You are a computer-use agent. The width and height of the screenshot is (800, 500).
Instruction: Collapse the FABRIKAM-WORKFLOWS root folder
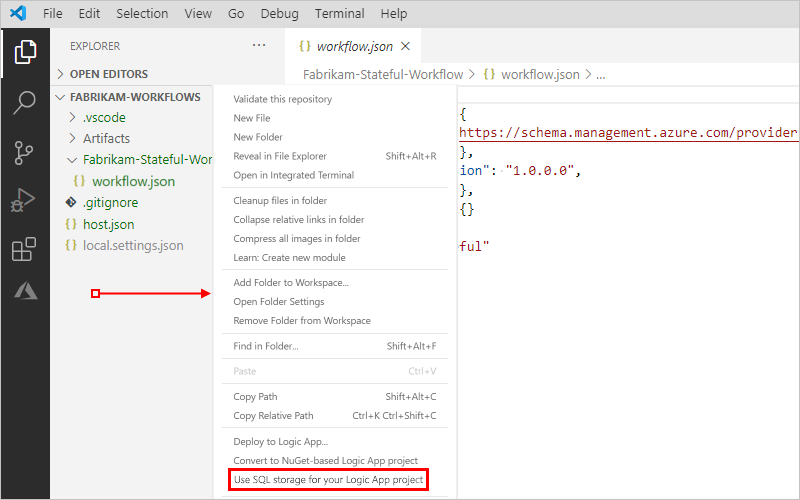point(60,97)
